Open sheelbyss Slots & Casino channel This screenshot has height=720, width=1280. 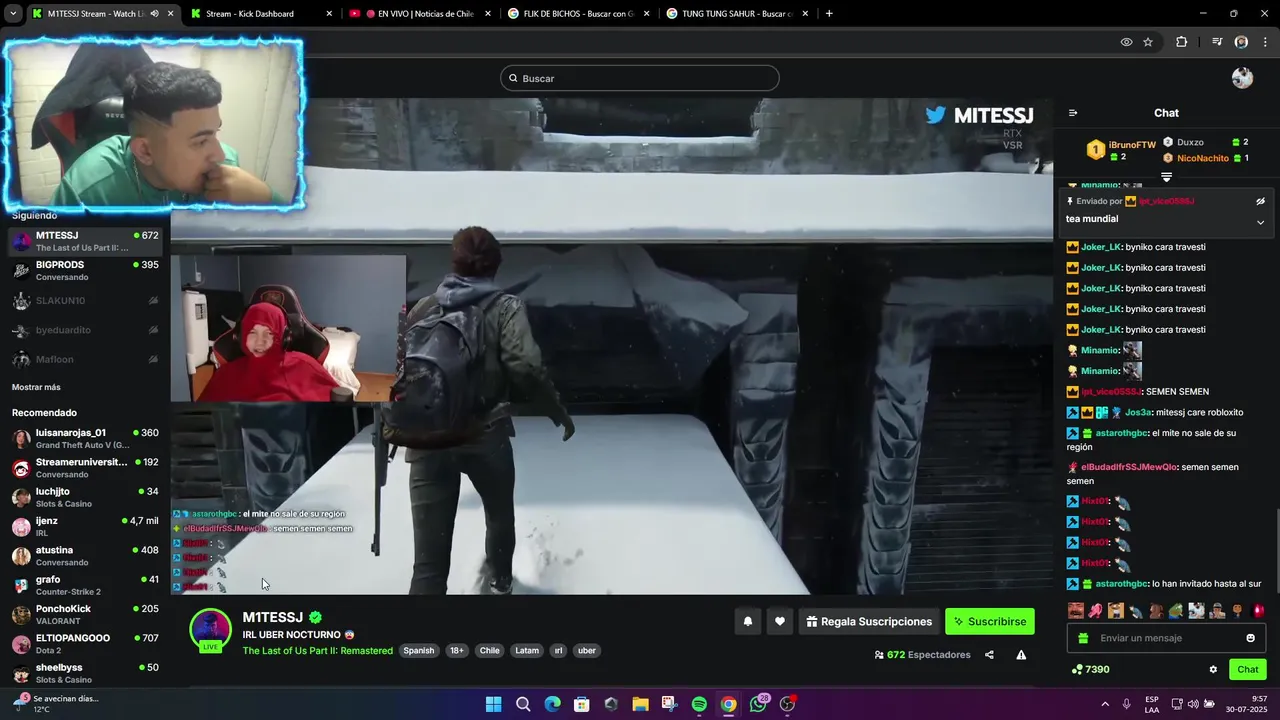85,673
